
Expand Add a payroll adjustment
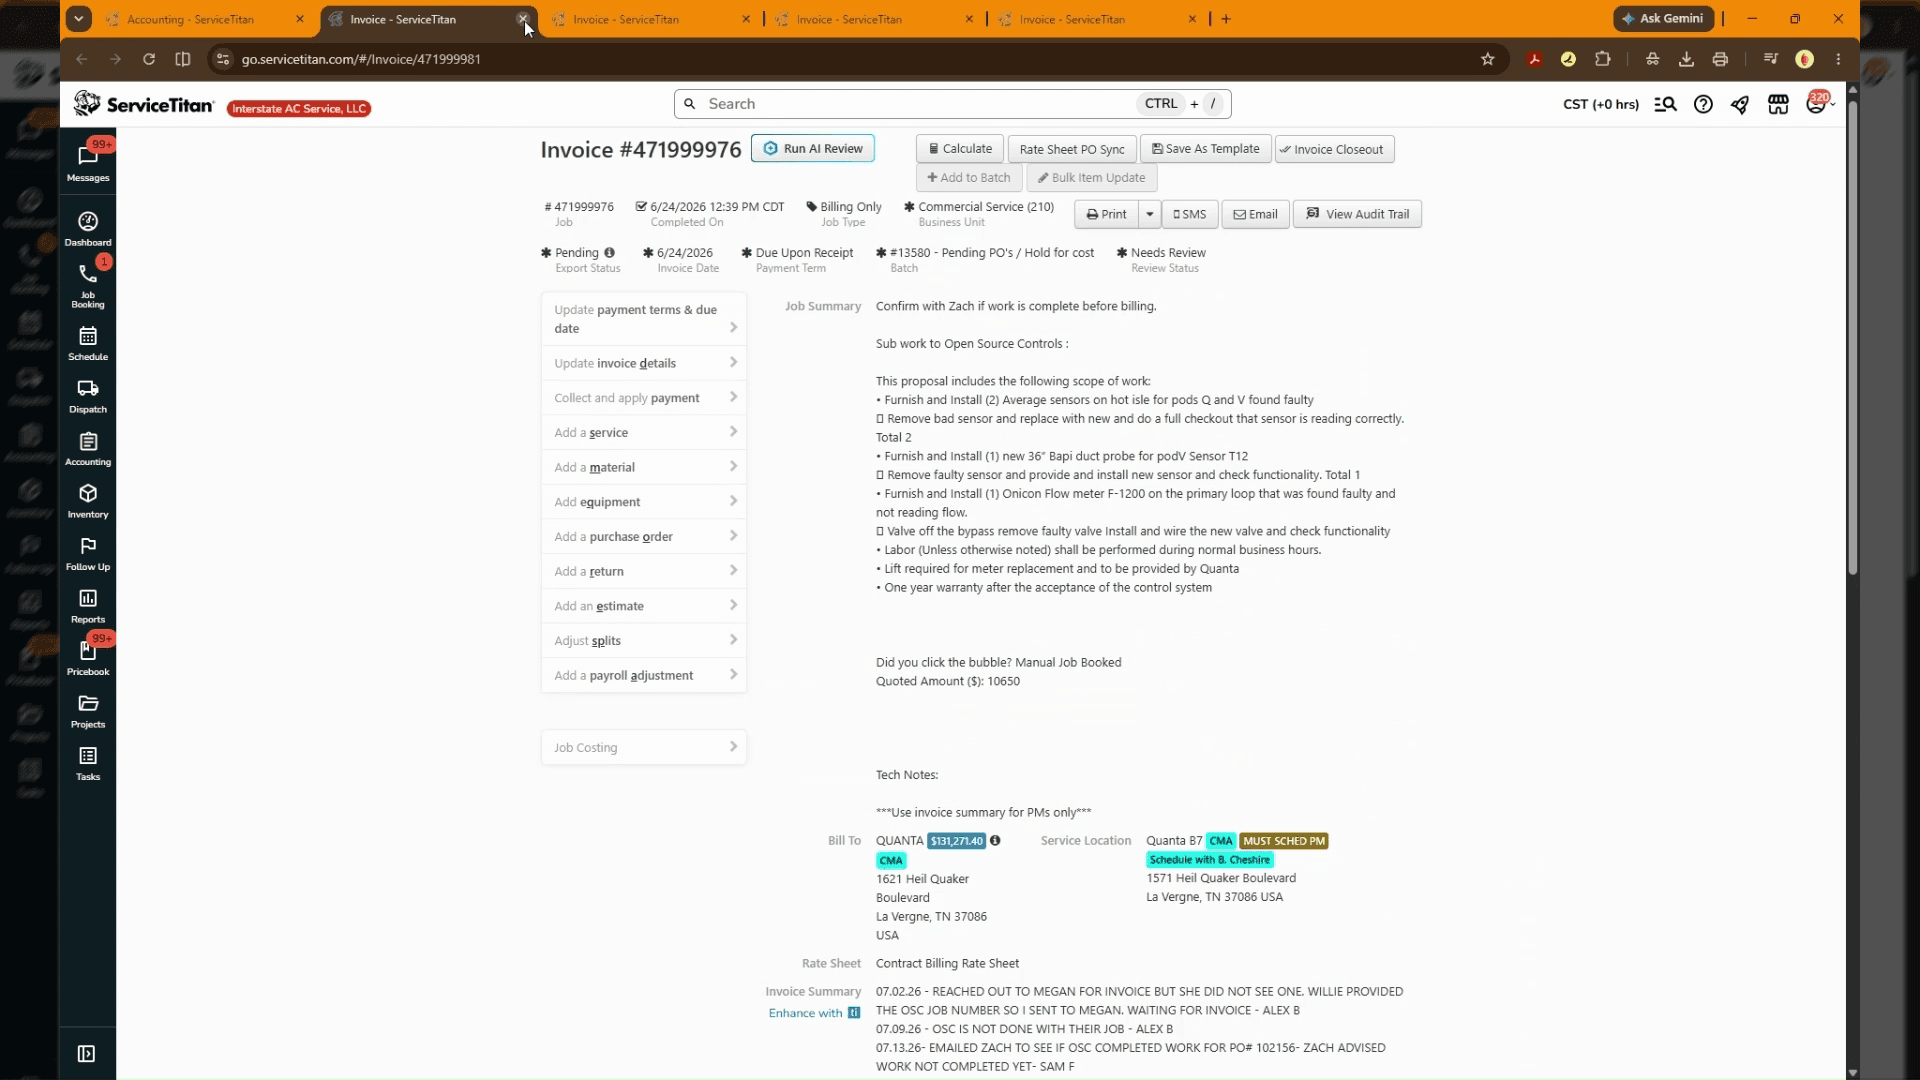coord(644,675)
